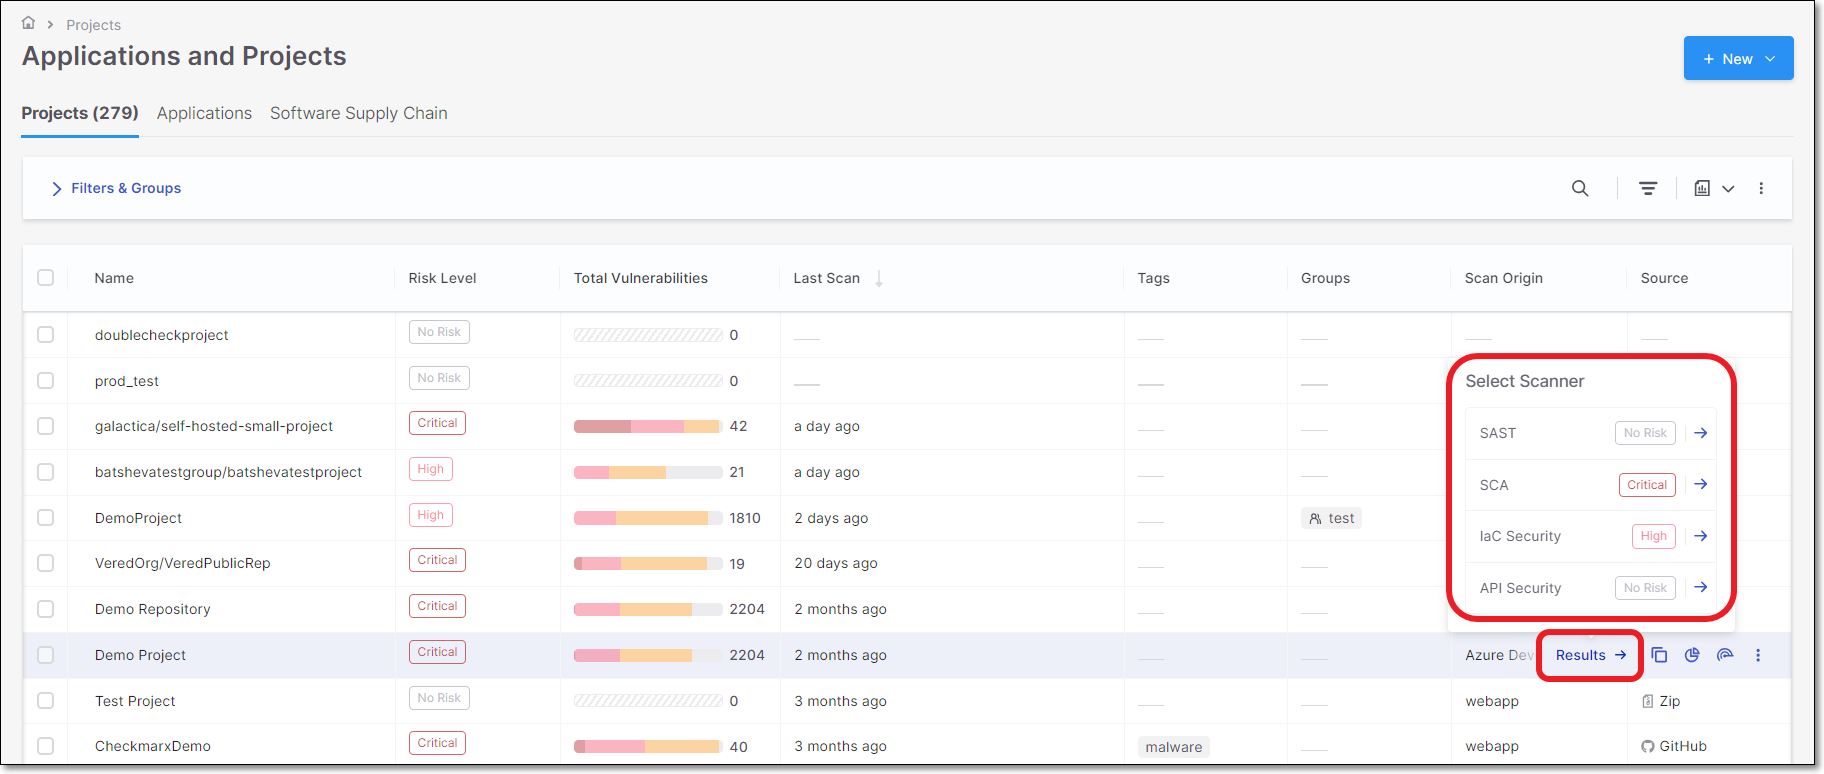Click the Name column header

coord(114,278)
